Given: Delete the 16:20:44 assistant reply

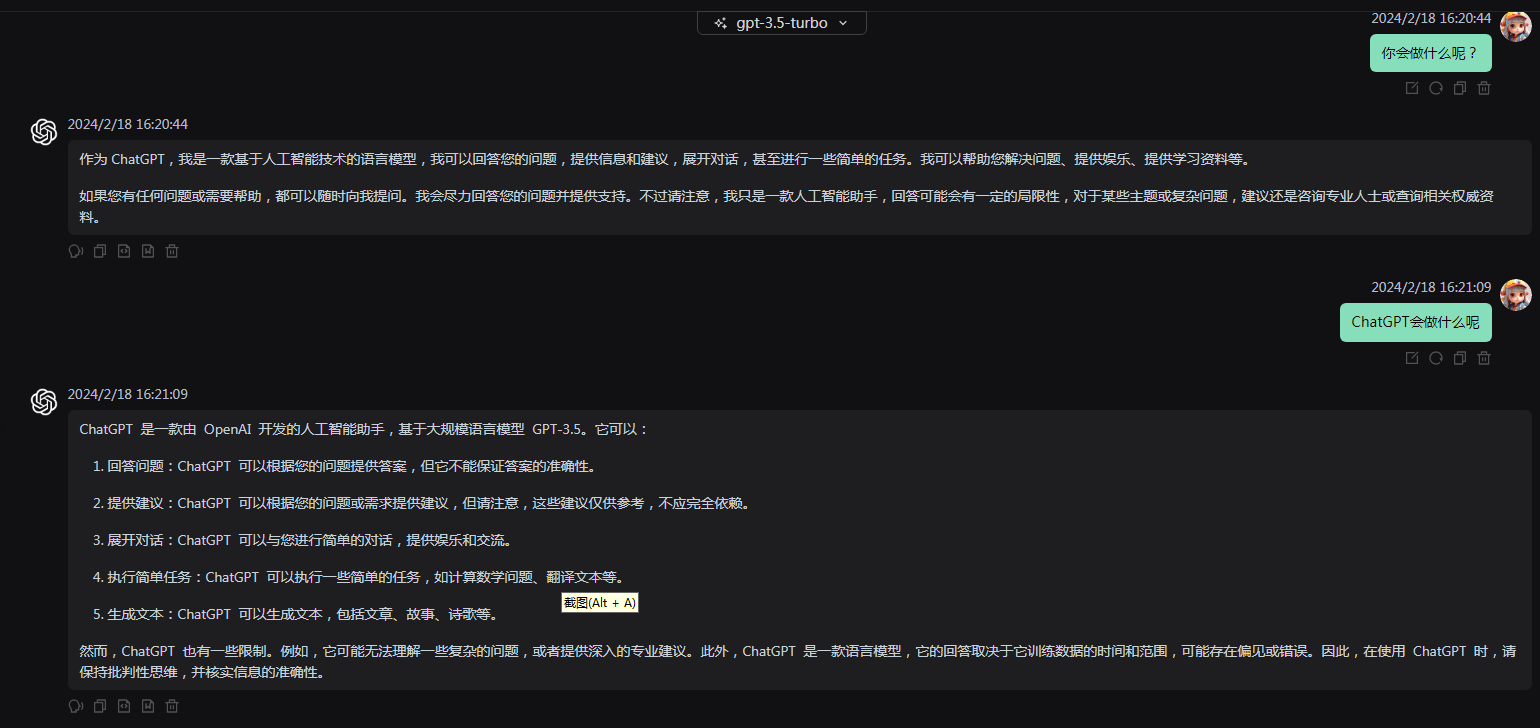Looking at the screenshot, I should (x=172, y=251).
